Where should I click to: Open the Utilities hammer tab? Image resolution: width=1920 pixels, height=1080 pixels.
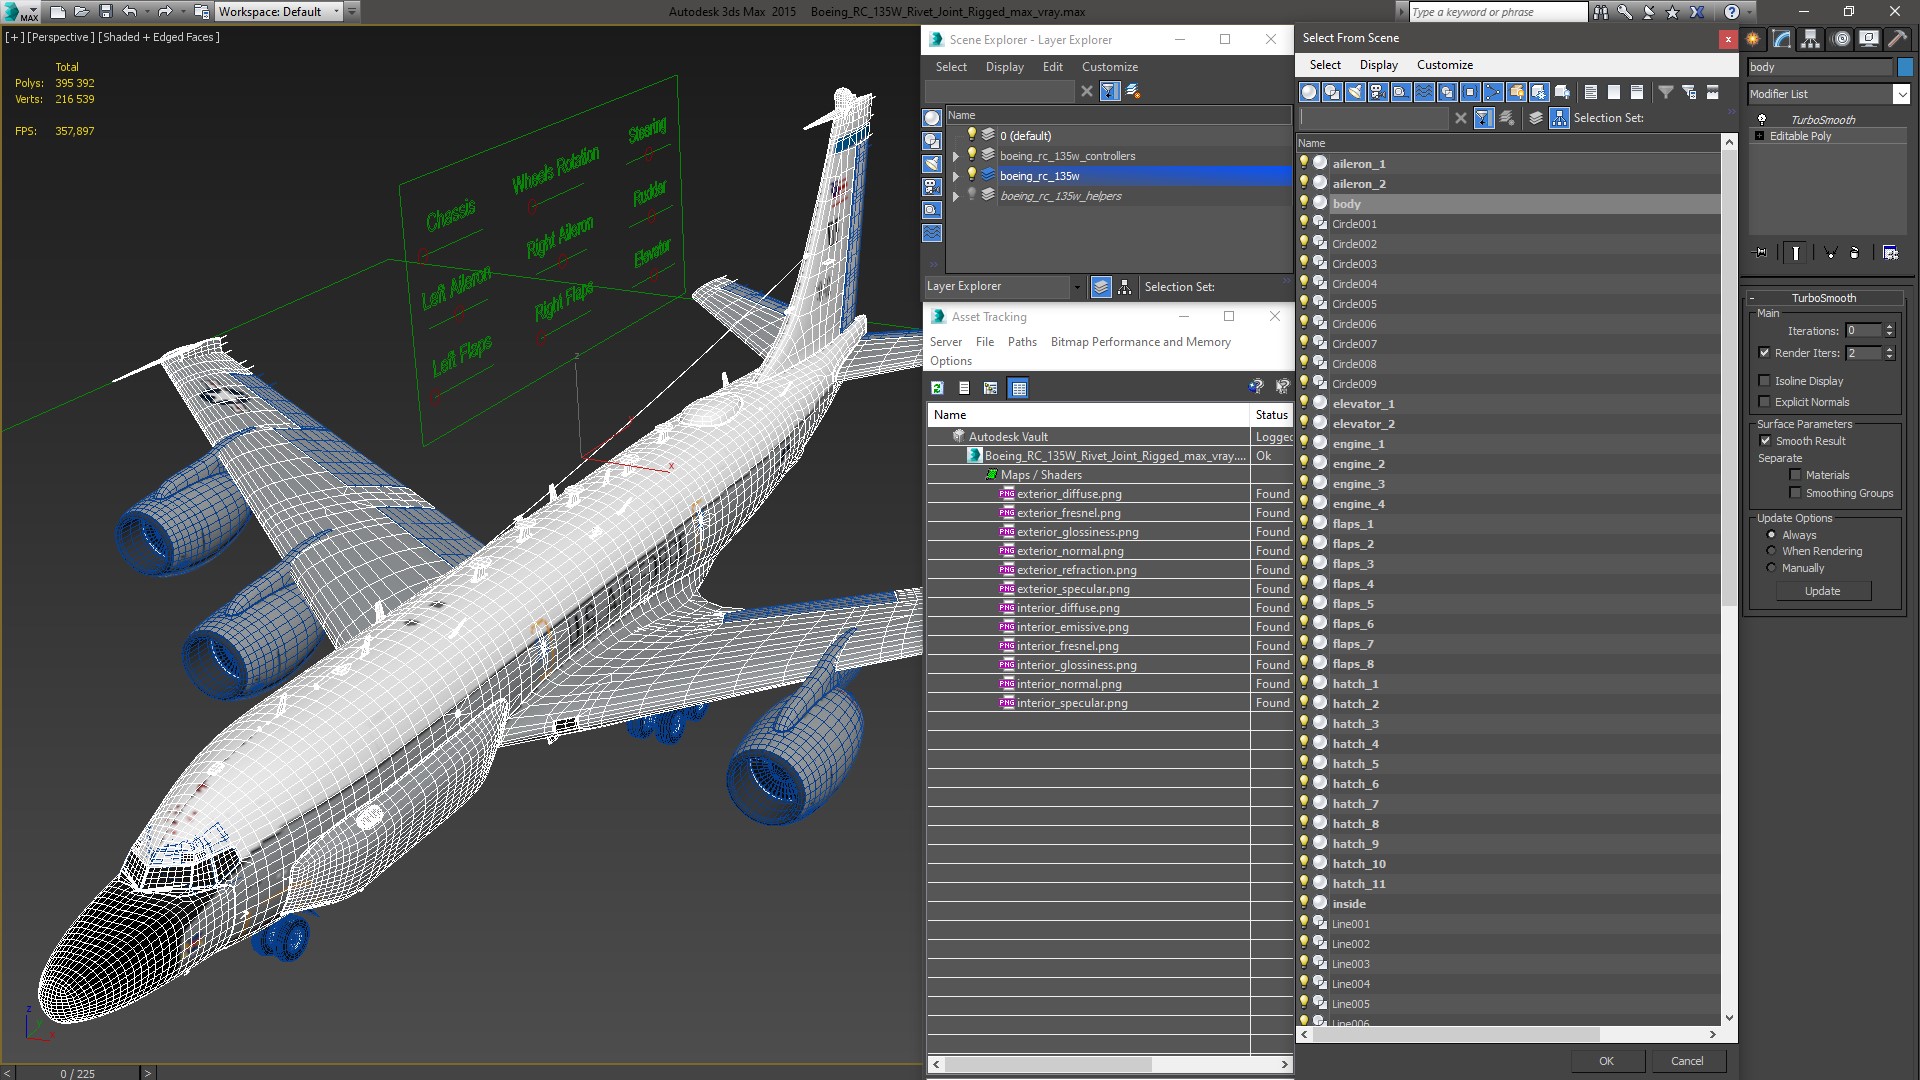point(1897,39)
